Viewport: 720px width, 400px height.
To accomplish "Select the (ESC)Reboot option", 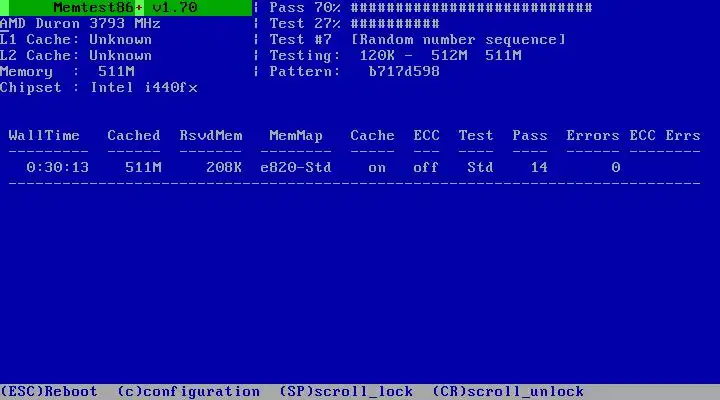I will click(49, 391).
